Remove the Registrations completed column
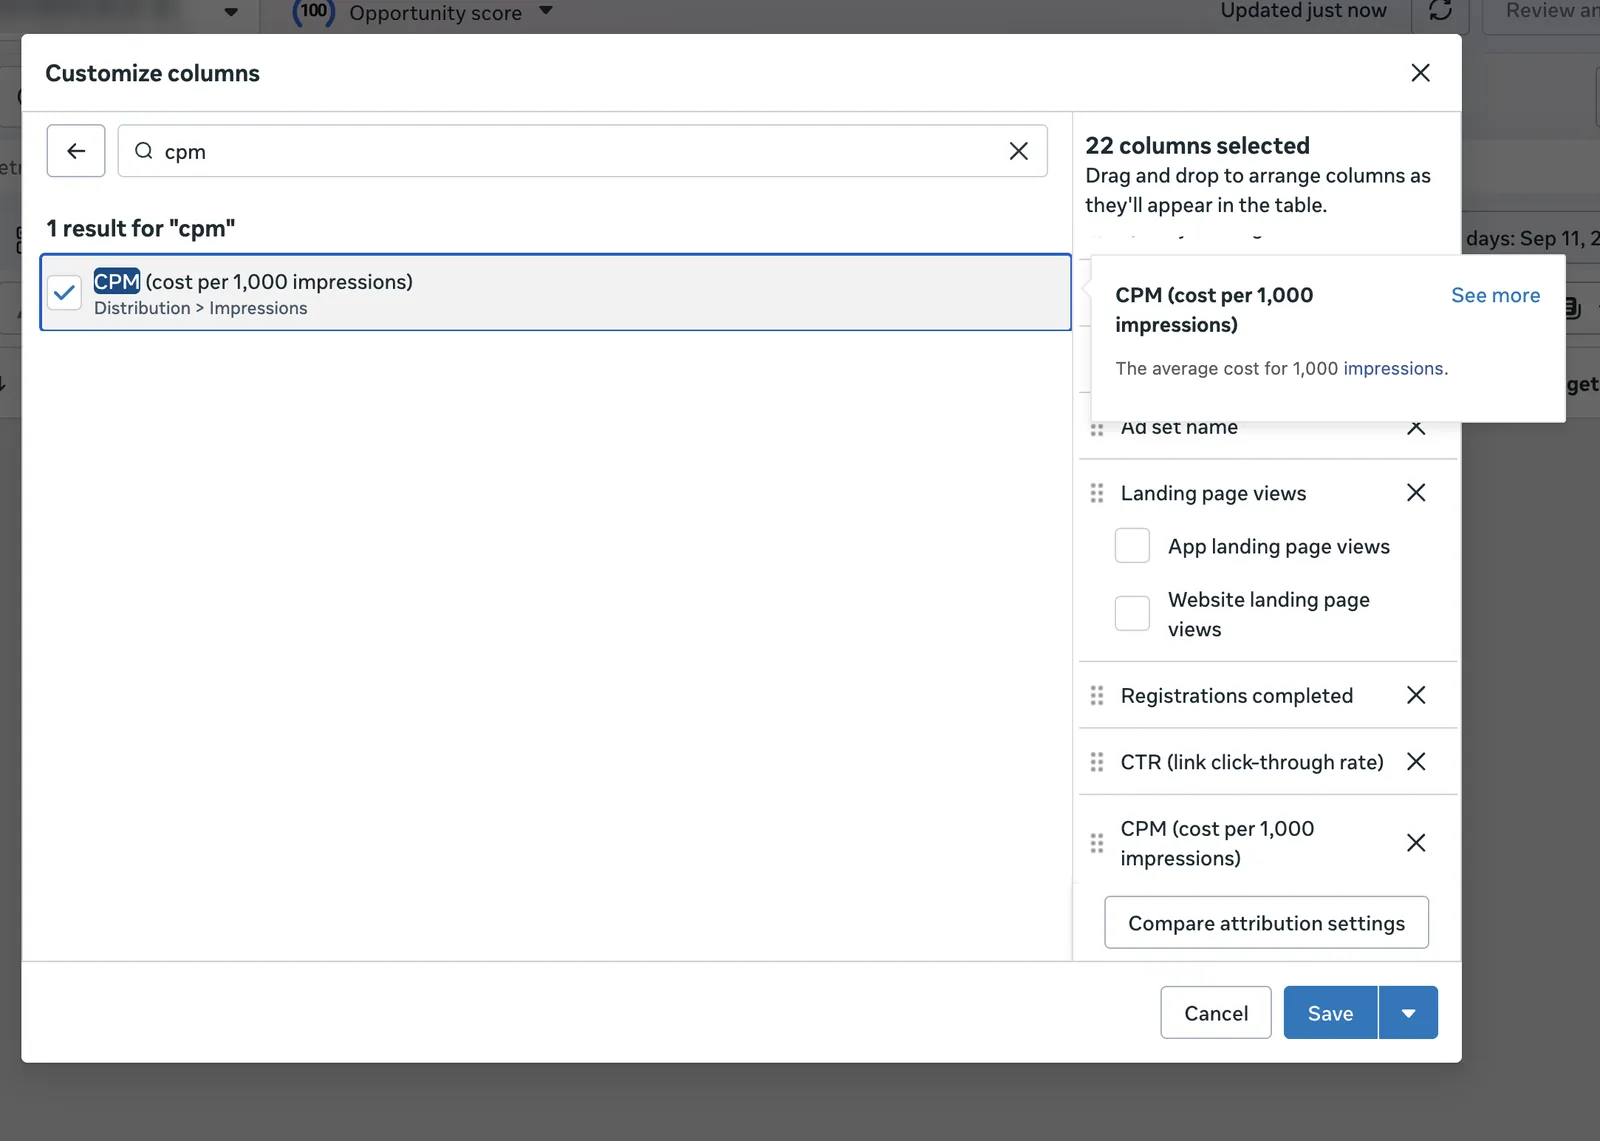 pos(1416,695)
